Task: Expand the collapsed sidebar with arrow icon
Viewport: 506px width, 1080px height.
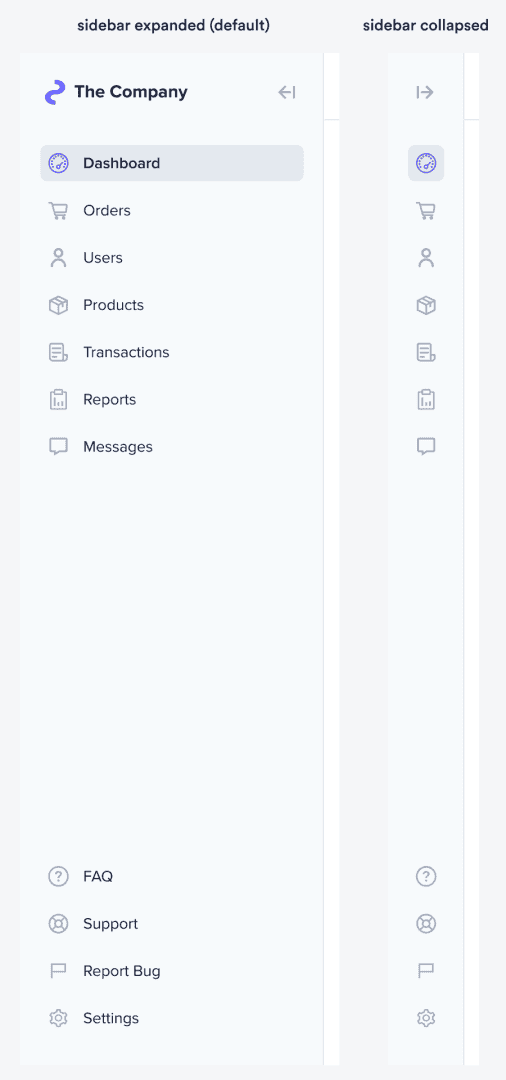Action: 425,92
